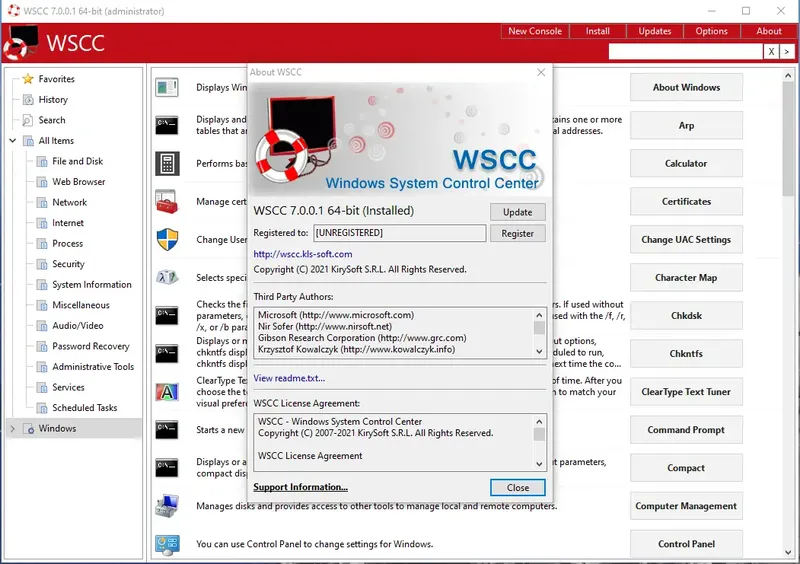Click the Registered to text field
800x564 pixels.
pos(399,233)
